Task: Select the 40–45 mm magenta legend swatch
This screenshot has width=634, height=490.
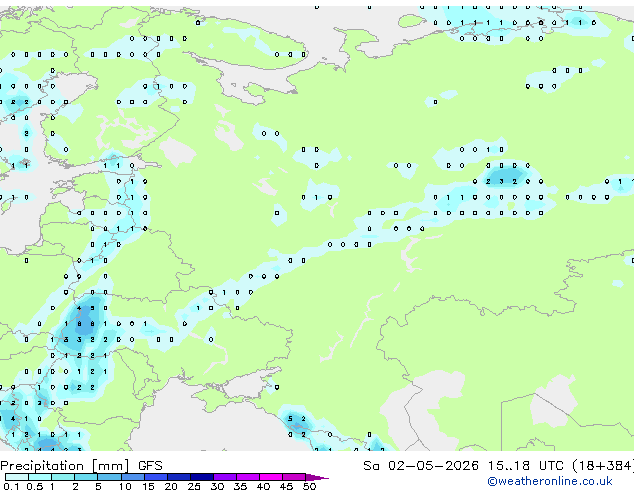Action: 271,477
